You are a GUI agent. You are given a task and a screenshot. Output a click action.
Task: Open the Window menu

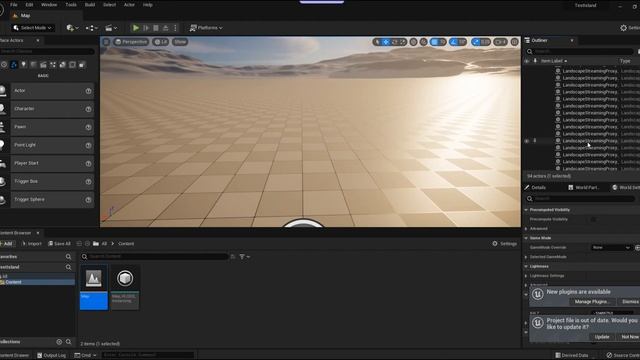coord(49,5)
